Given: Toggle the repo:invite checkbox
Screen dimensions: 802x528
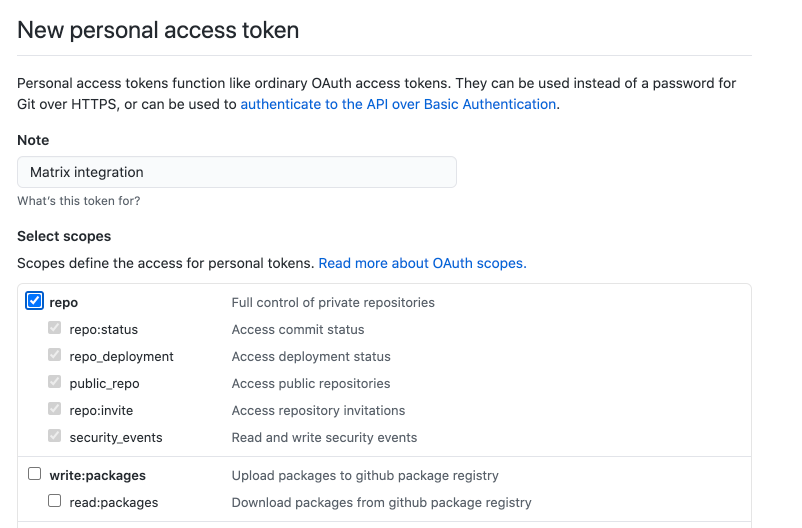Looking at the screenshot, I should coord(54,409).
